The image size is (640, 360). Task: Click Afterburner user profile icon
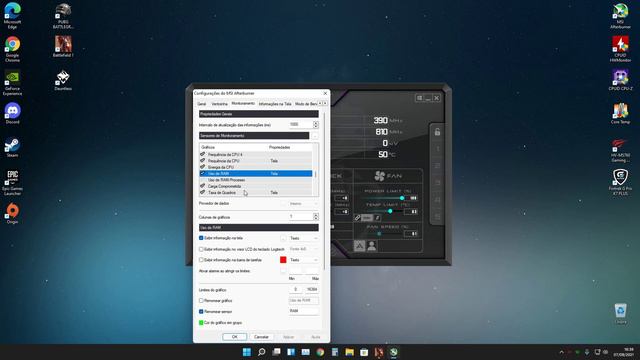pos(371,246)
